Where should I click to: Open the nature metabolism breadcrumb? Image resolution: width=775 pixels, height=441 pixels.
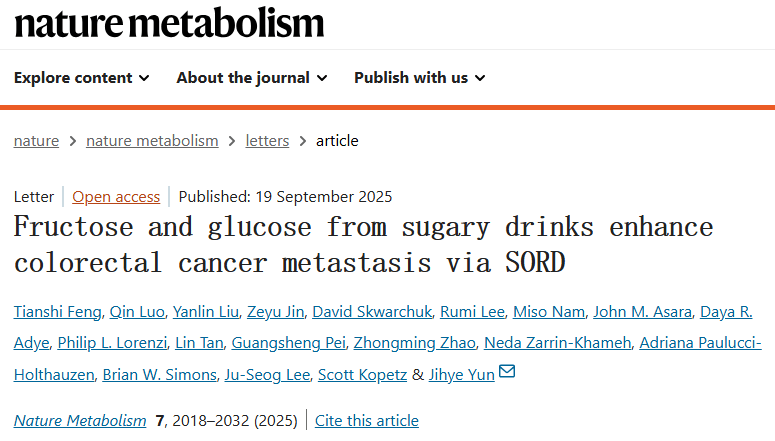pyautogui.click(x=152, y=141)
